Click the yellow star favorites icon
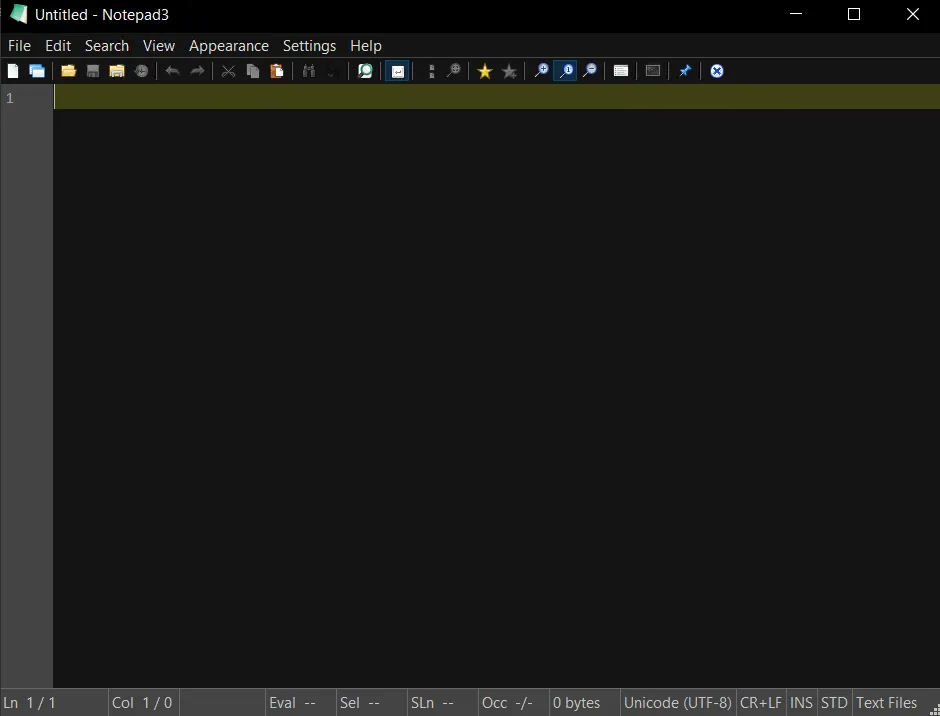This screenshot has height=716, width=940. tap(485, 71)
